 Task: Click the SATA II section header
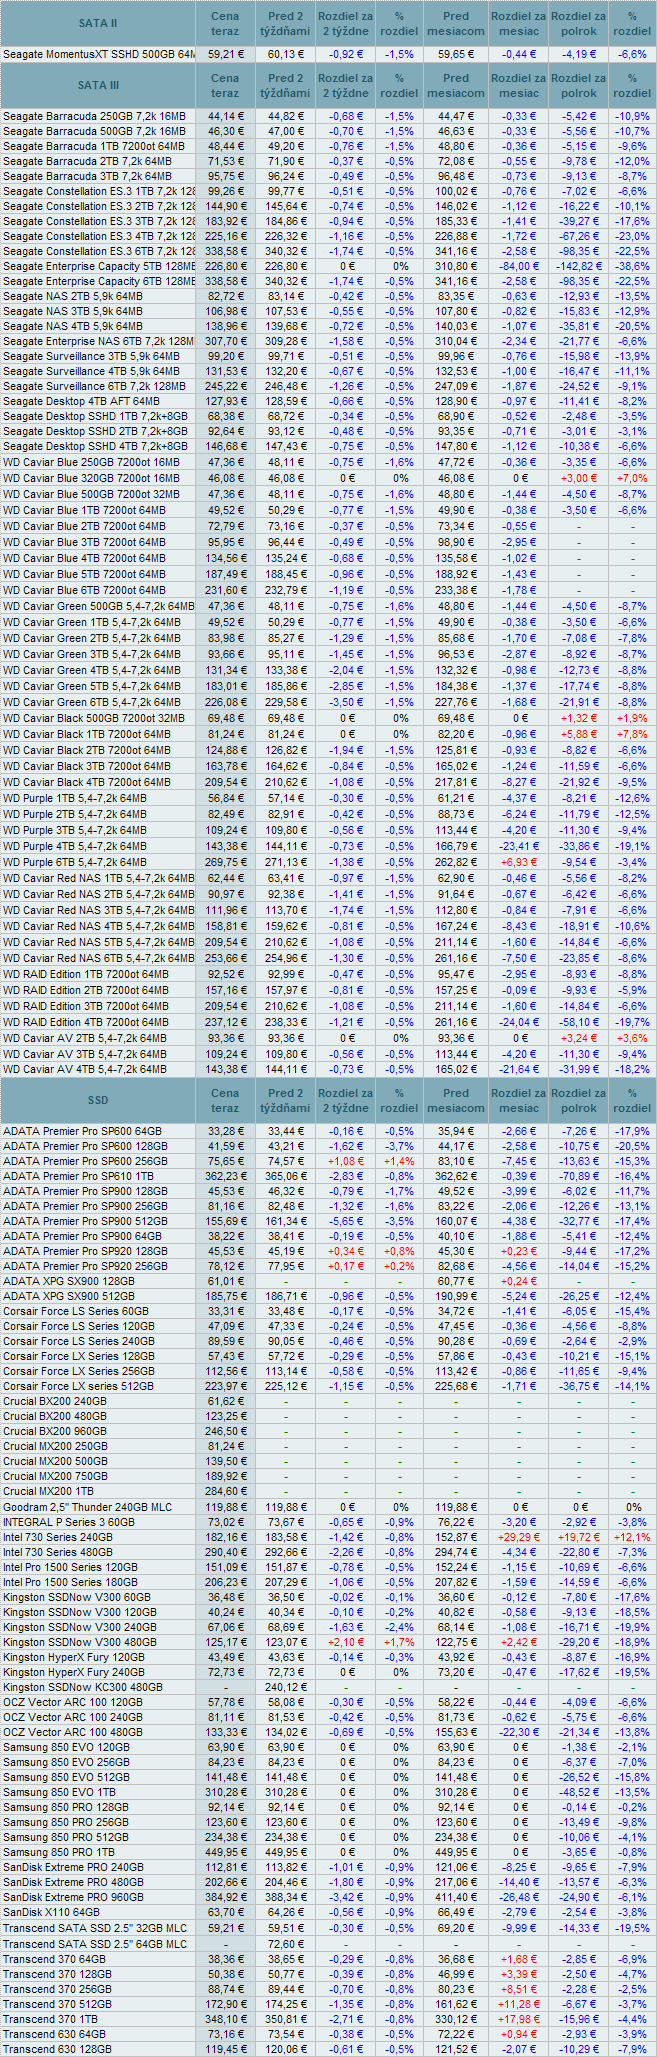pyautogui.click(x=98, y=23)
